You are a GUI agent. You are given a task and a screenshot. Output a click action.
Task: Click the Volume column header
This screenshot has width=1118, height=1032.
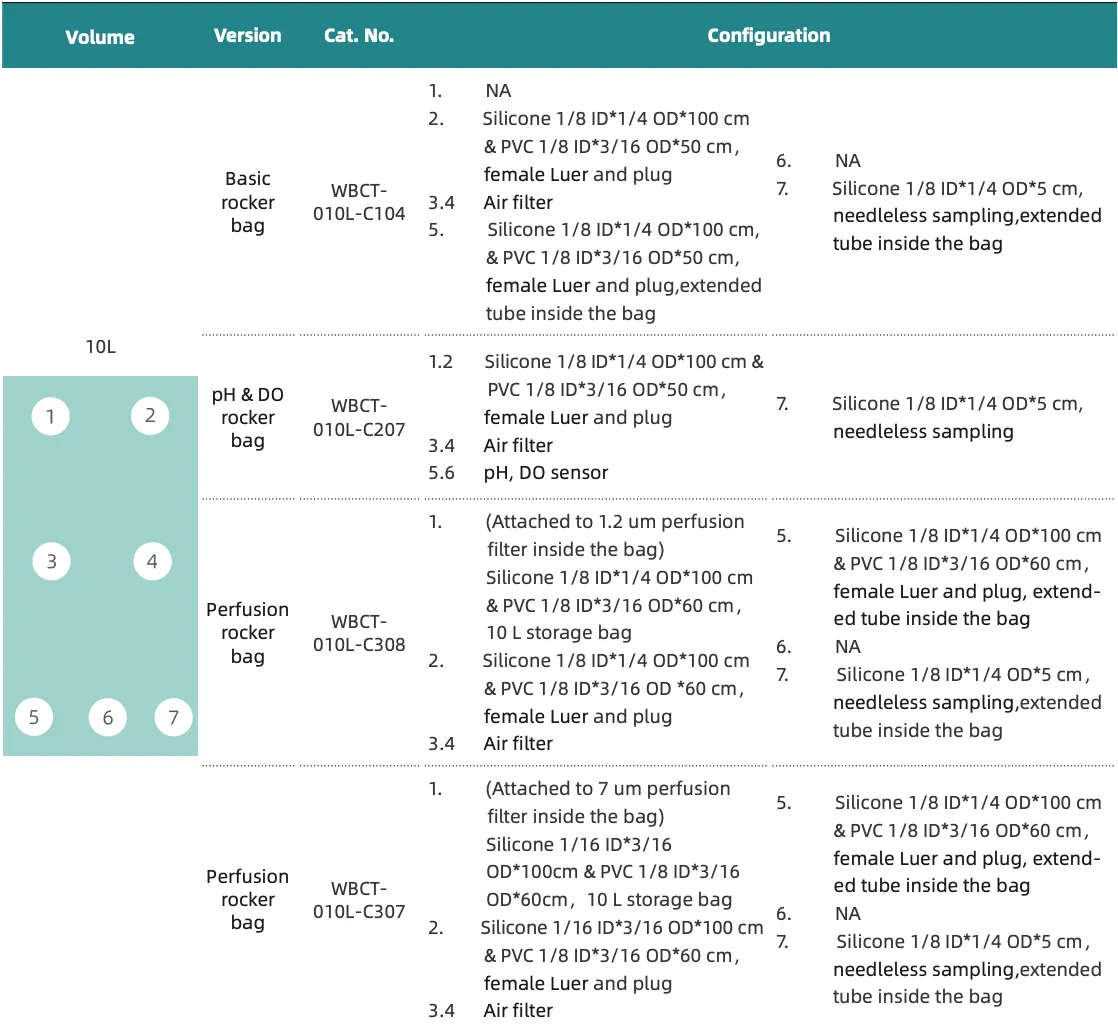click(100, 37)
